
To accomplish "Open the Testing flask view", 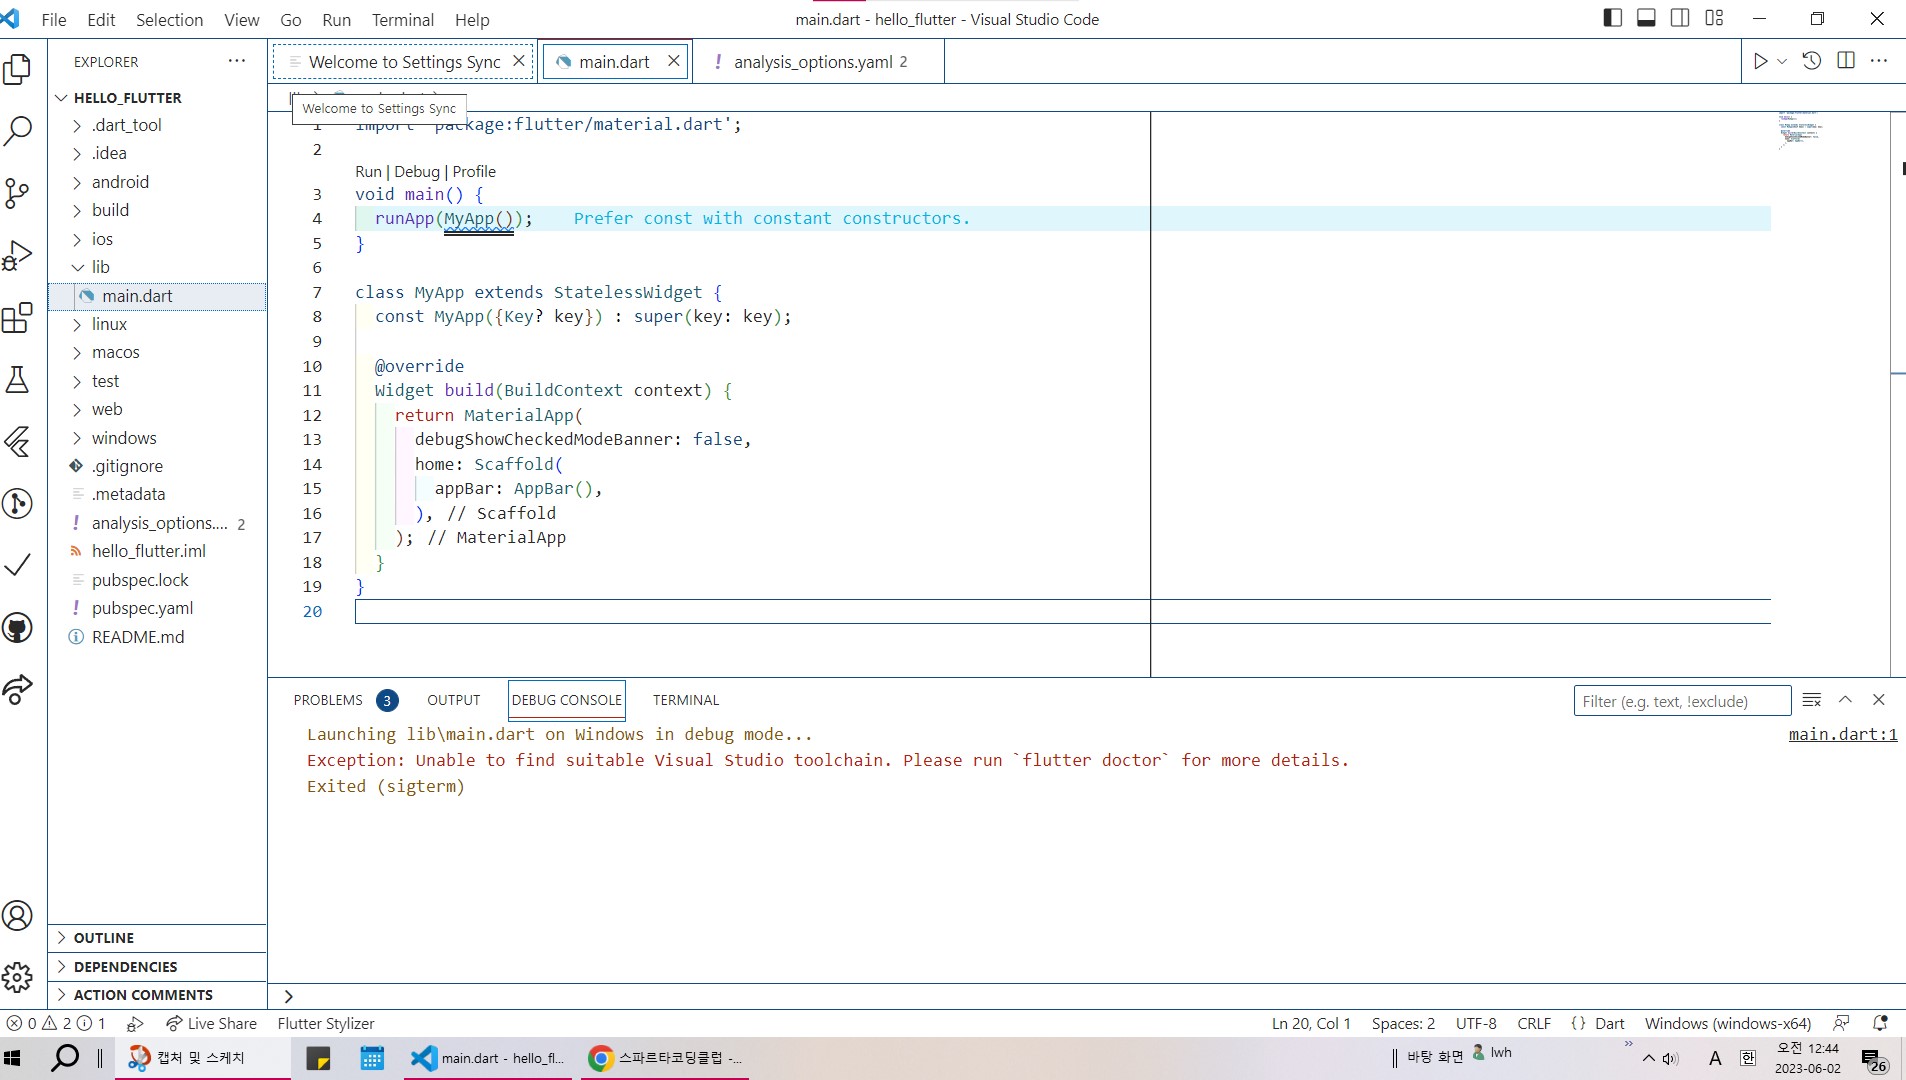I will coord(18,380).
